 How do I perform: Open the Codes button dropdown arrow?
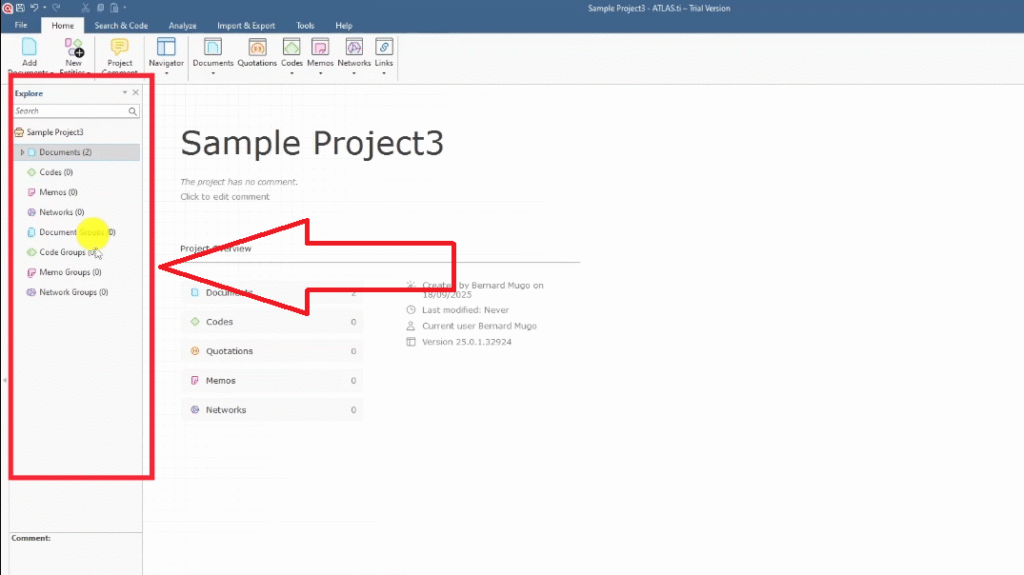coord(291,73)
